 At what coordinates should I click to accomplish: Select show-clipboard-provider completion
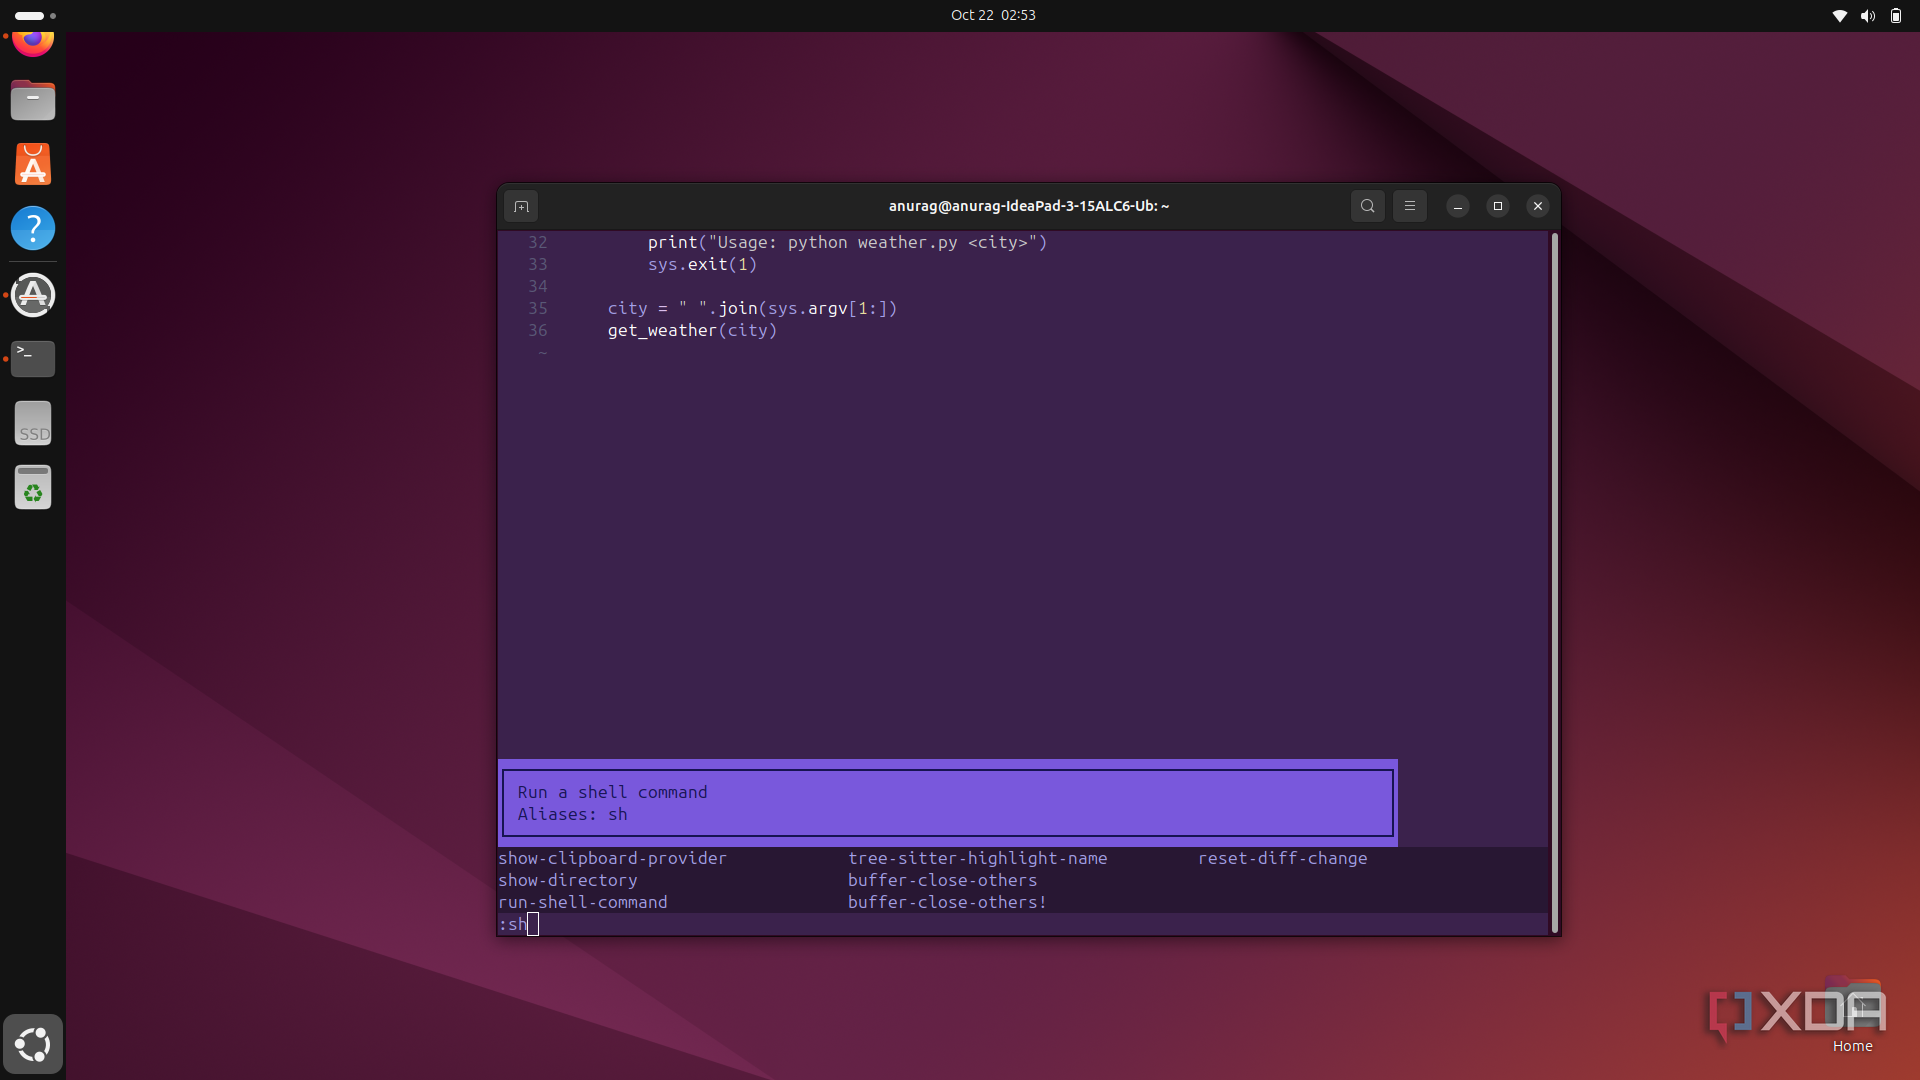(612, 858)
